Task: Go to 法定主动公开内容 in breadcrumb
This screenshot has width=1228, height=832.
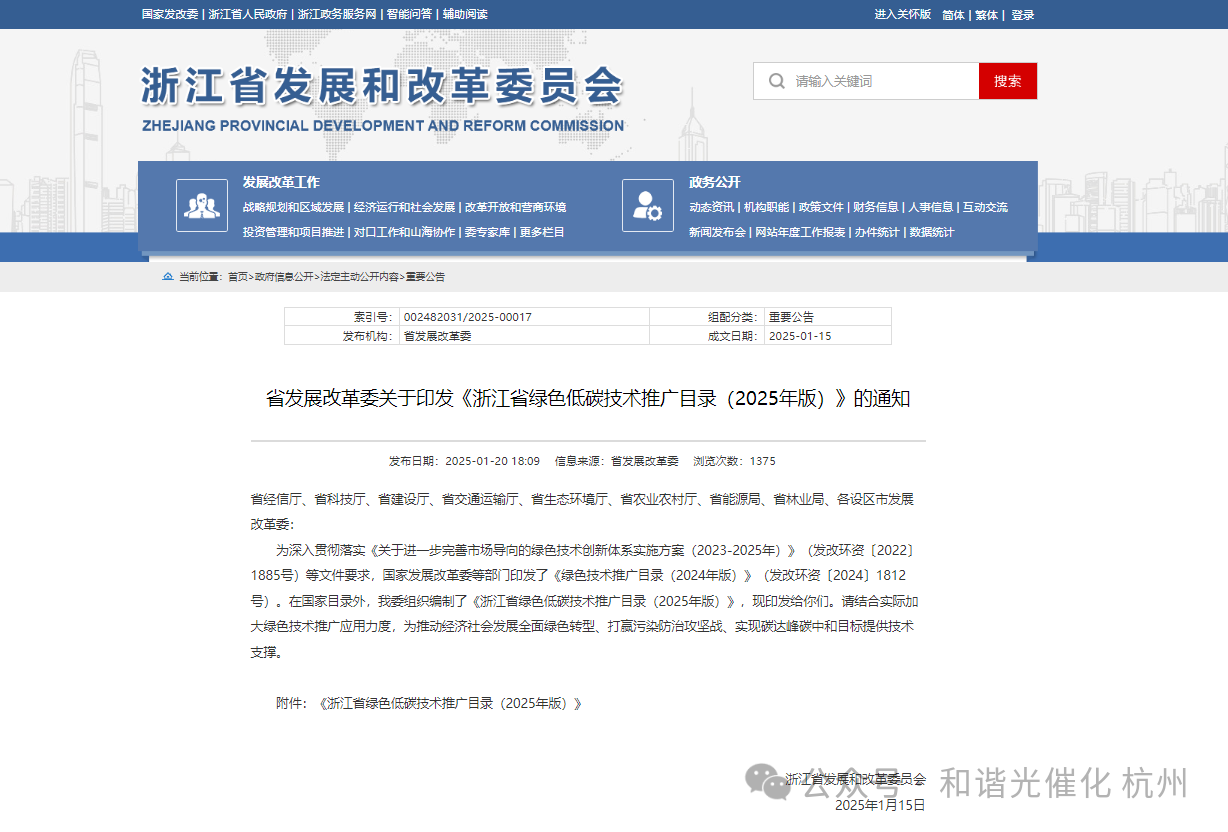Action: pyautogui.click(x=360, y=277)
